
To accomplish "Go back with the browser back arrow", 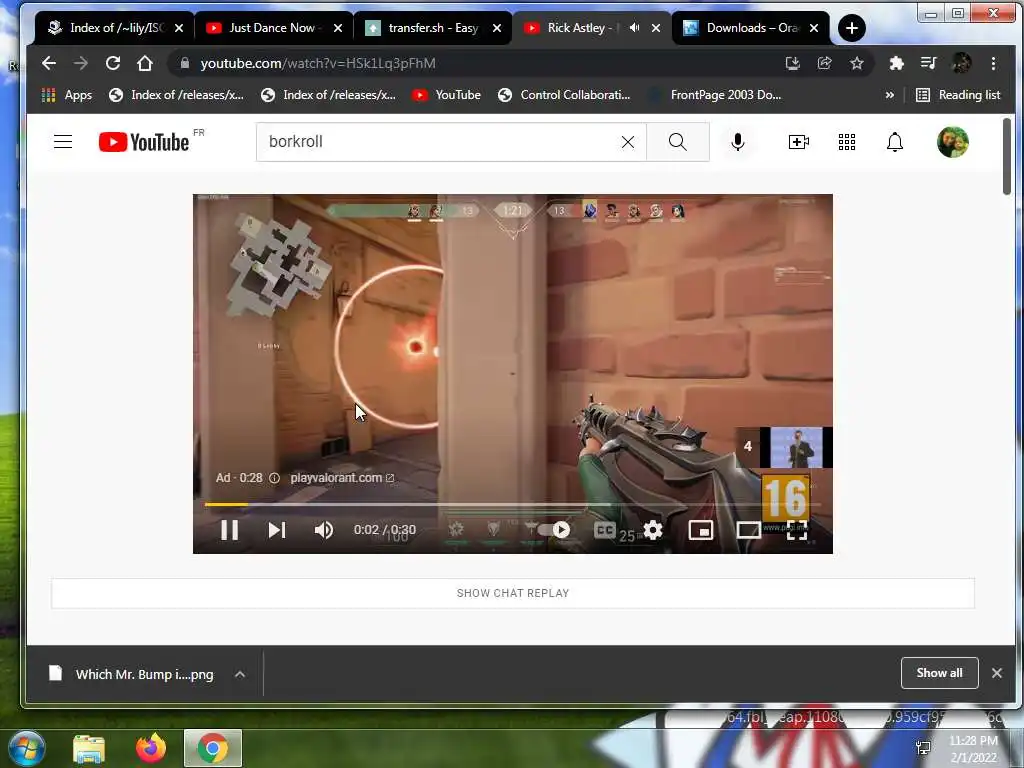I will pyautogui.click(x=49, y=63).
